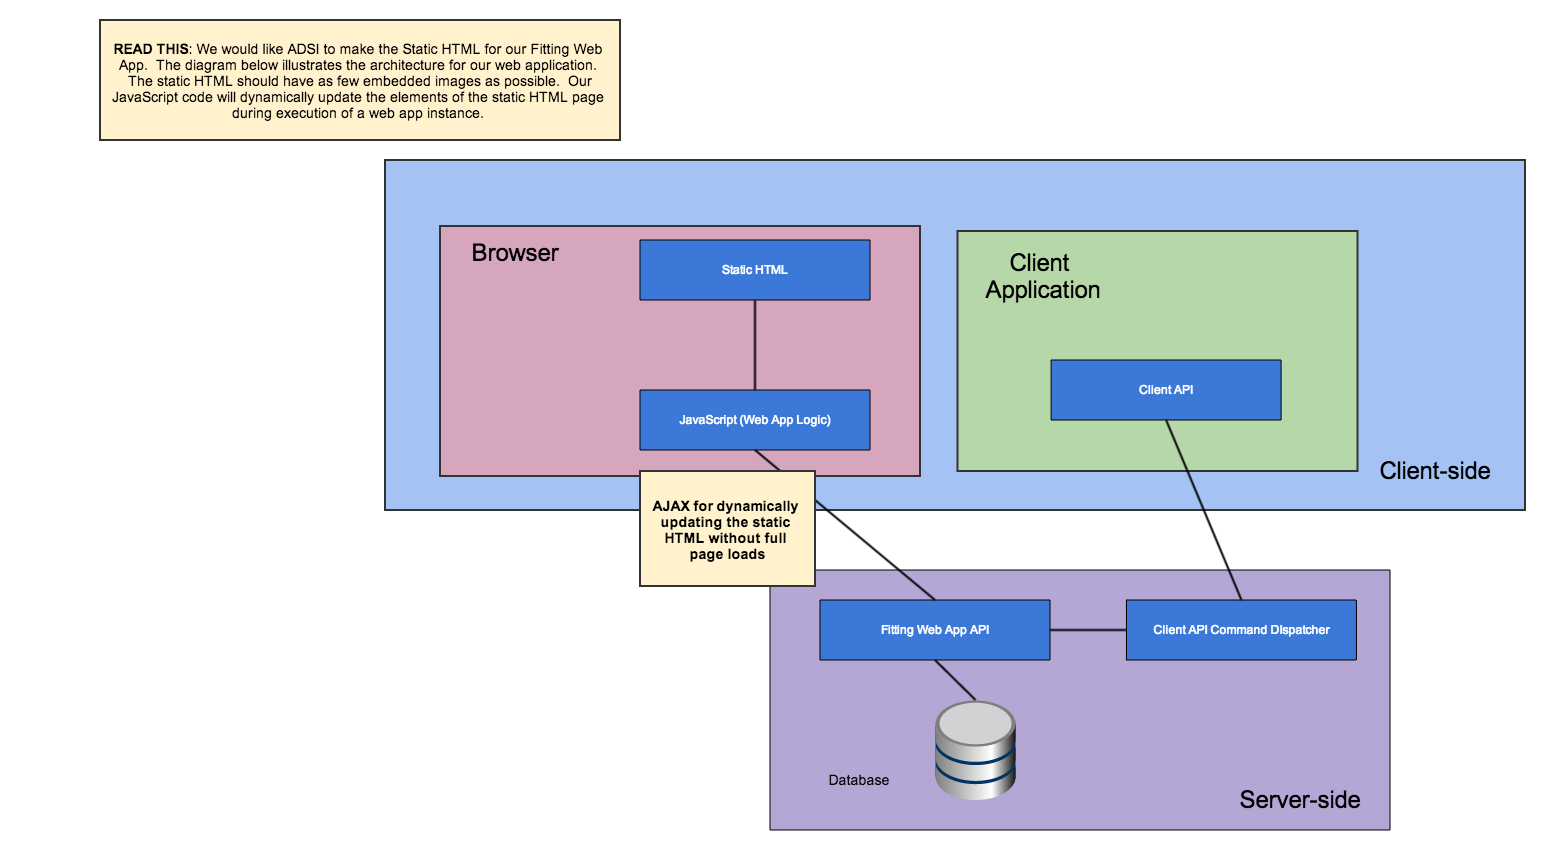1544x850 pixels.
Task: Click the Database text label
Action: (858, 780)
